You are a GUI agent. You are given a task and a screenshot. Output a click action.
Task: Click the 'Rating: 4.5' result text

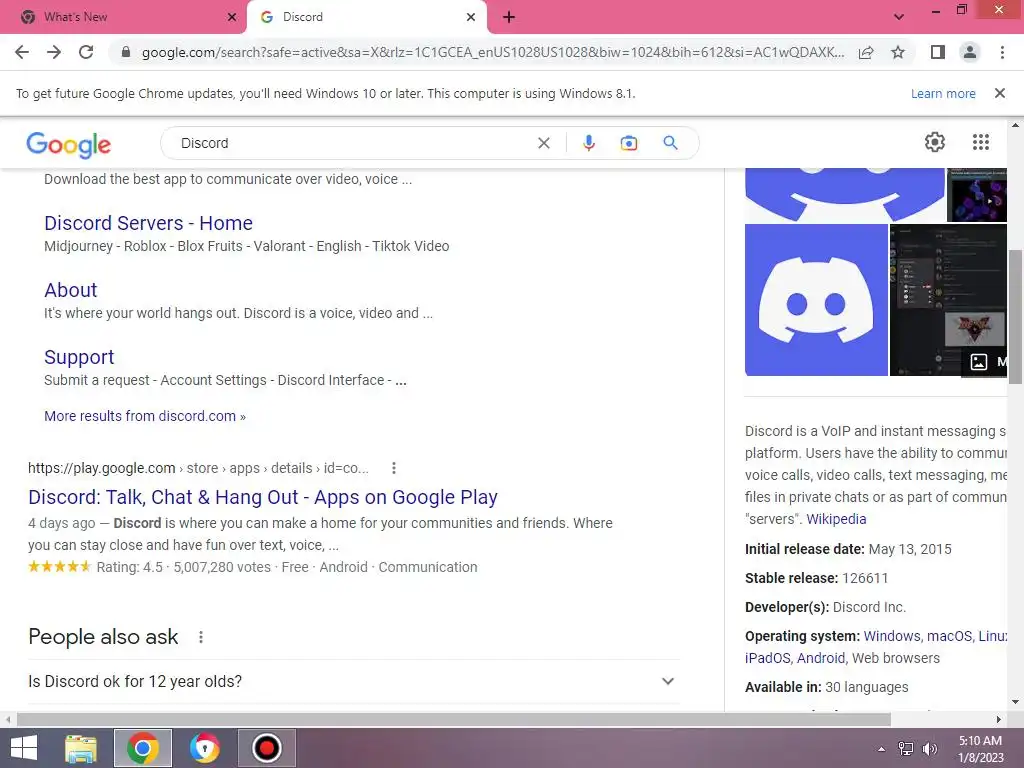[x=129, y=567]
